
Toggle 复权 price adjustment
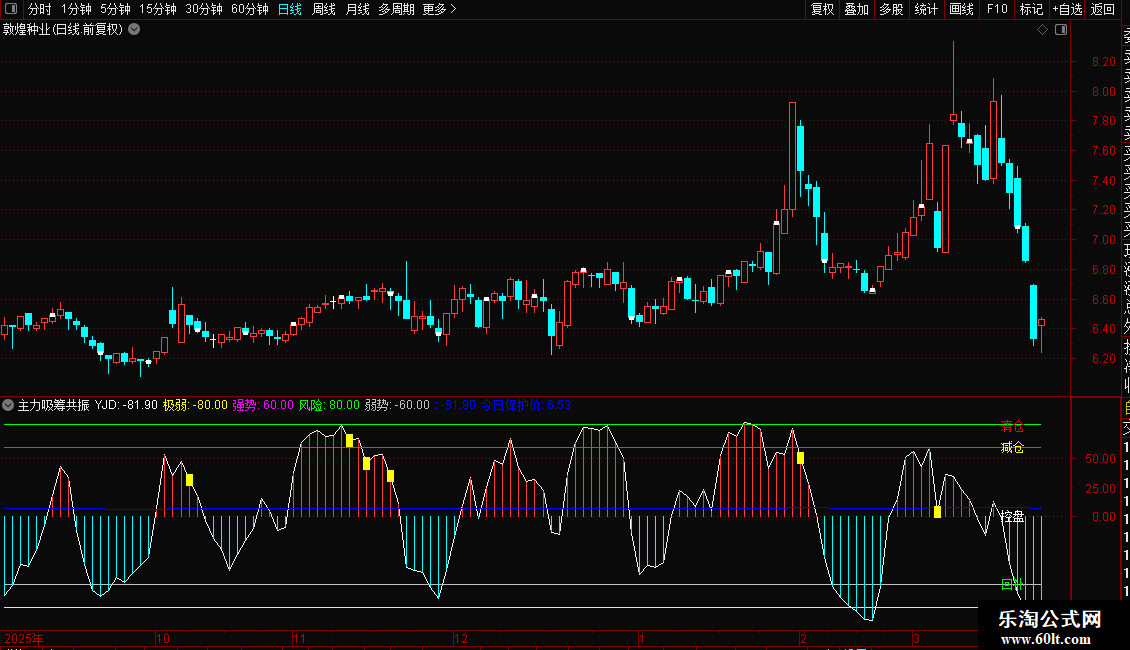click(x=822, y=9)
